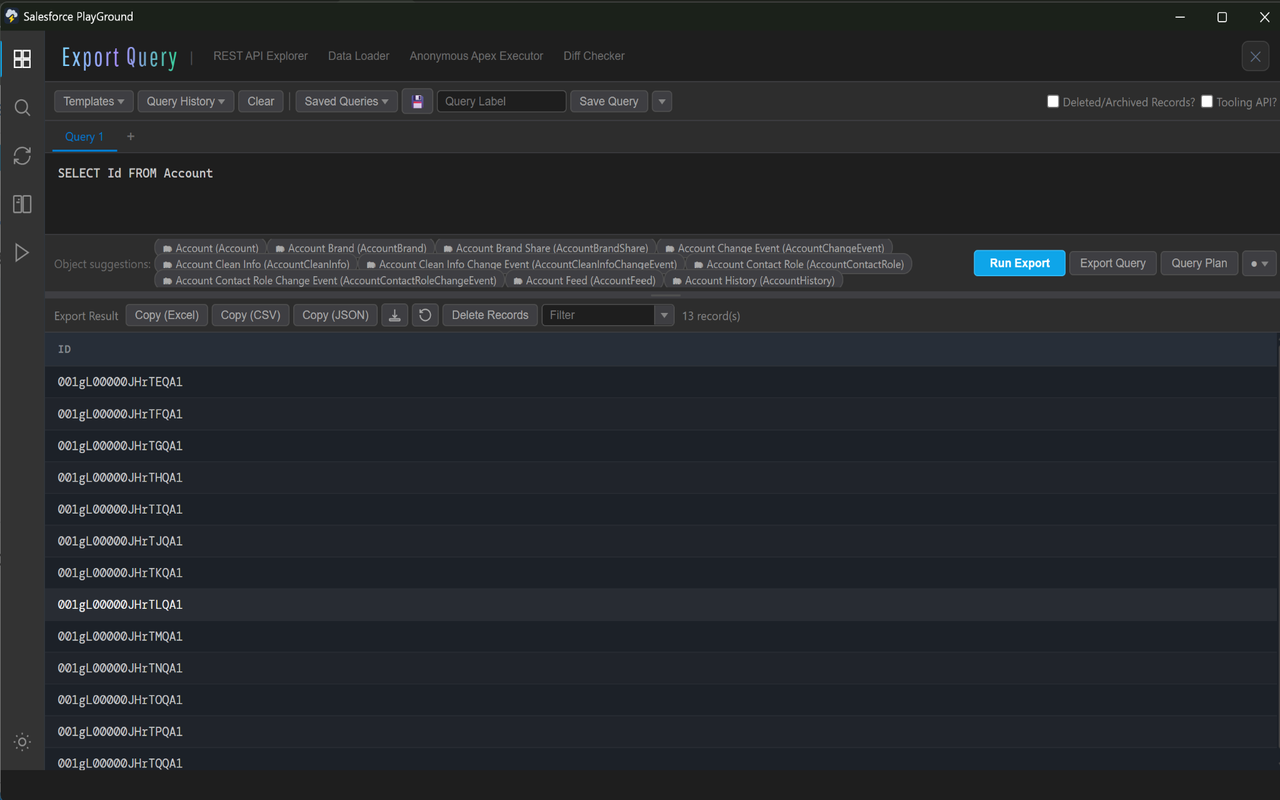This screenshot has height=800, width=1280.
Task: Expand the arrow next to Save Query
Action: click(662, 101)
